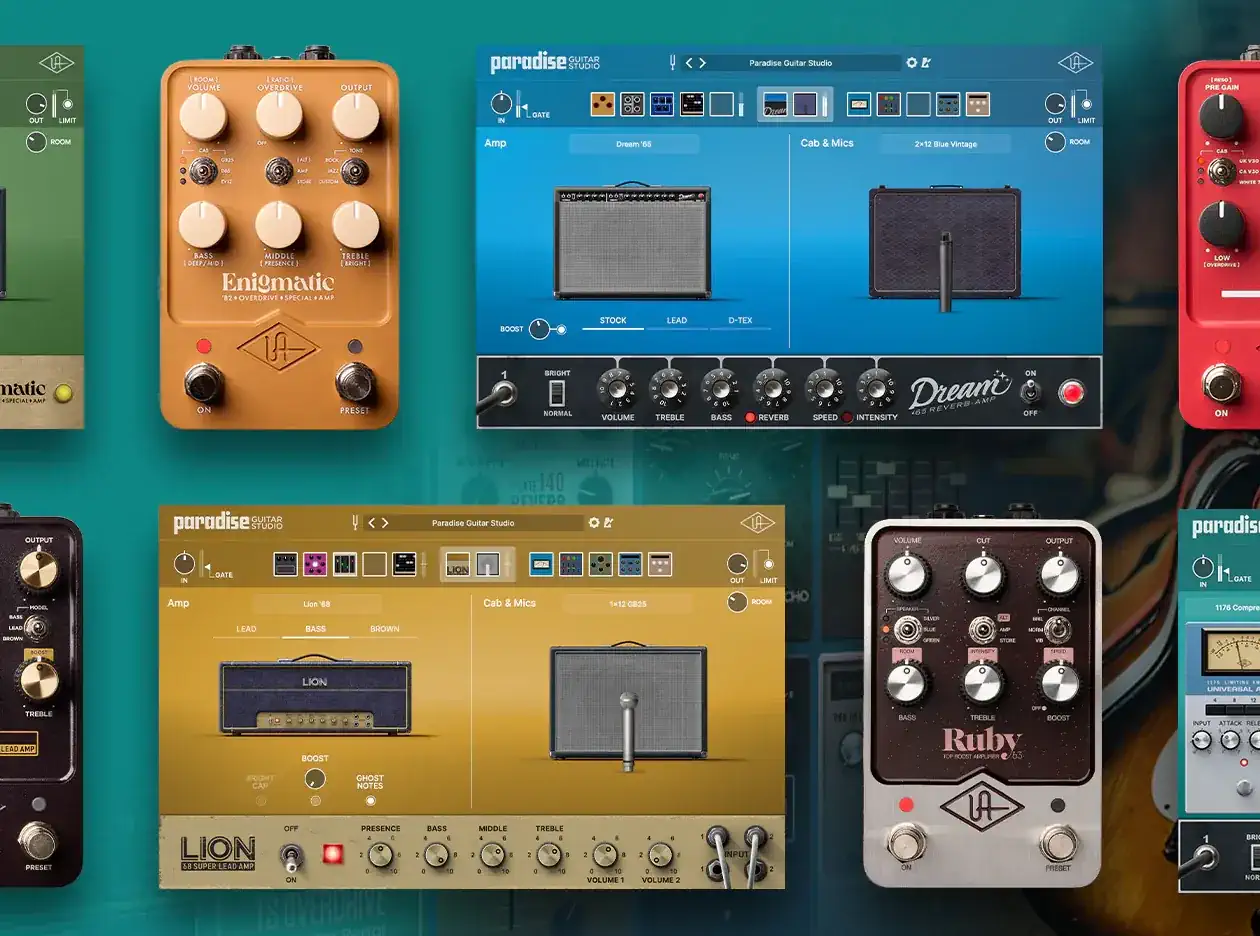Click the red pilot light on the Lion amp panel
Screen dimensions: 1260x936
(332, 855)
